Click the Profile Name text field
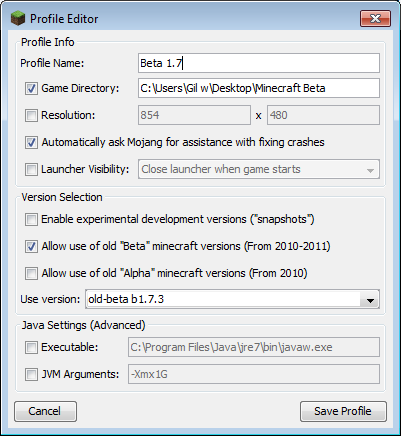 tap(259, 63)
